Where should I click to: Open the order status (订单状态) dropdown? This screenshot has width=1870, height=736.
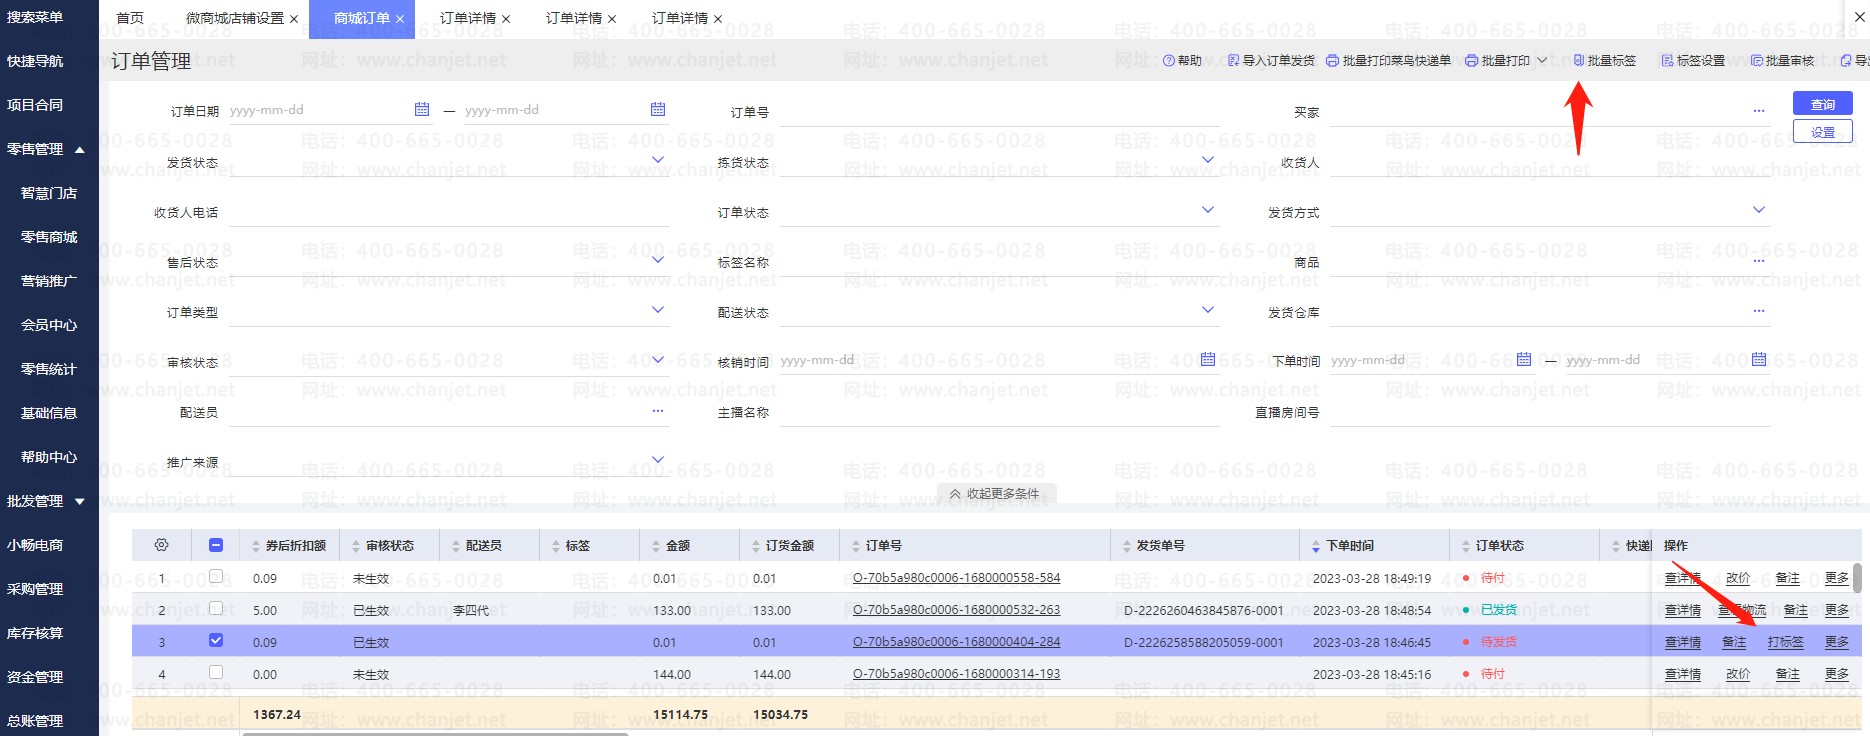point(1207,210)
